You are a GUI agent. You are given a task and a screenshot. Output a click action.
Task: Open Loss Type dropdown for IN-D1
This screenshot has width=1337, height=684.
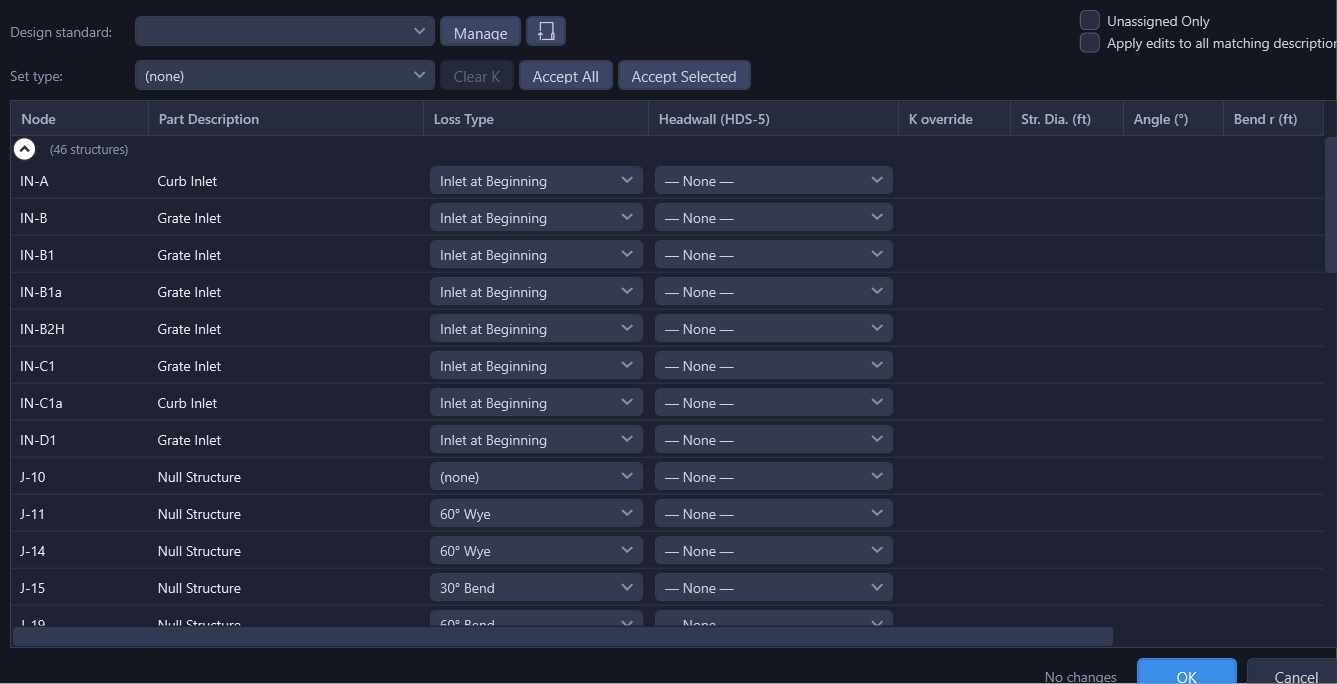point(536,440)
